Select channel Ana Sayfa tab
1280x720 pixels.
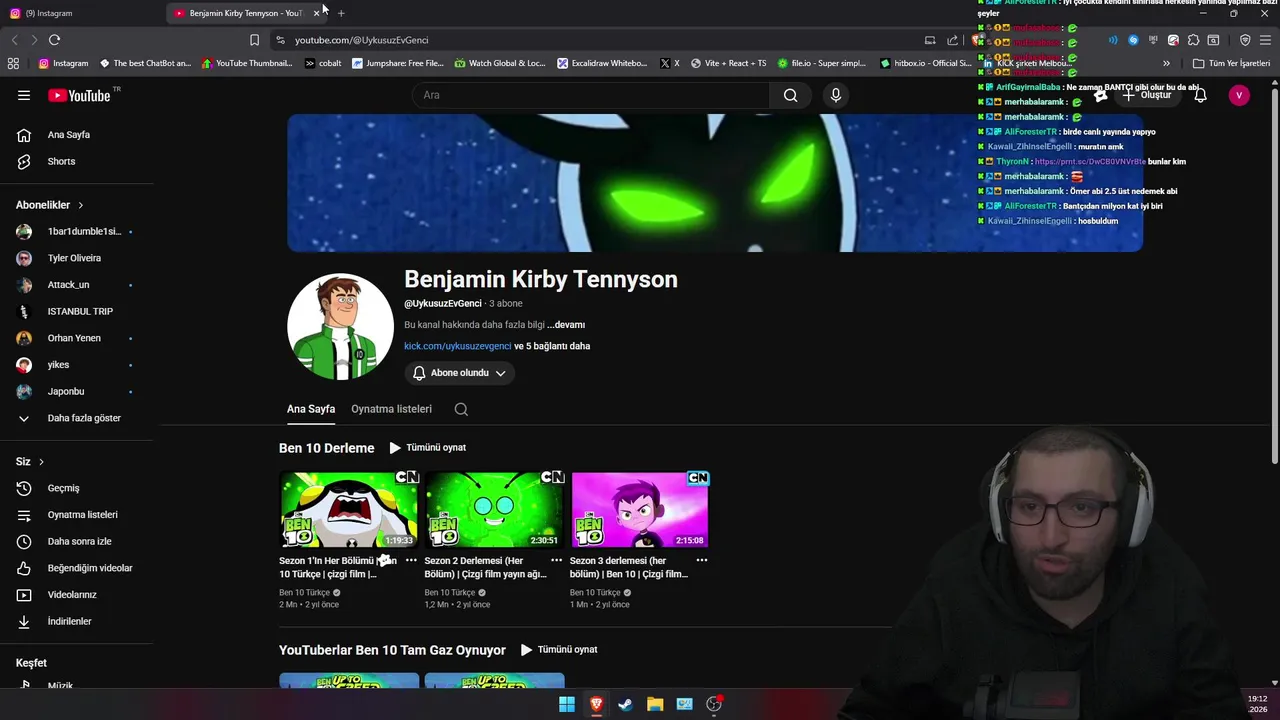pyautogui.click(x=311, y=409)
